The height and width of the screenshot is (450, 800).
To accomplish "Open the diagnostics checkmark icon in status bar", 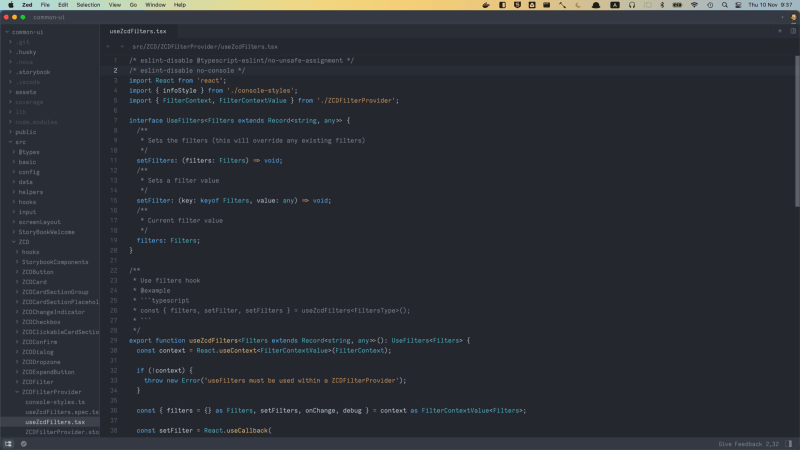I will point(23,444).
